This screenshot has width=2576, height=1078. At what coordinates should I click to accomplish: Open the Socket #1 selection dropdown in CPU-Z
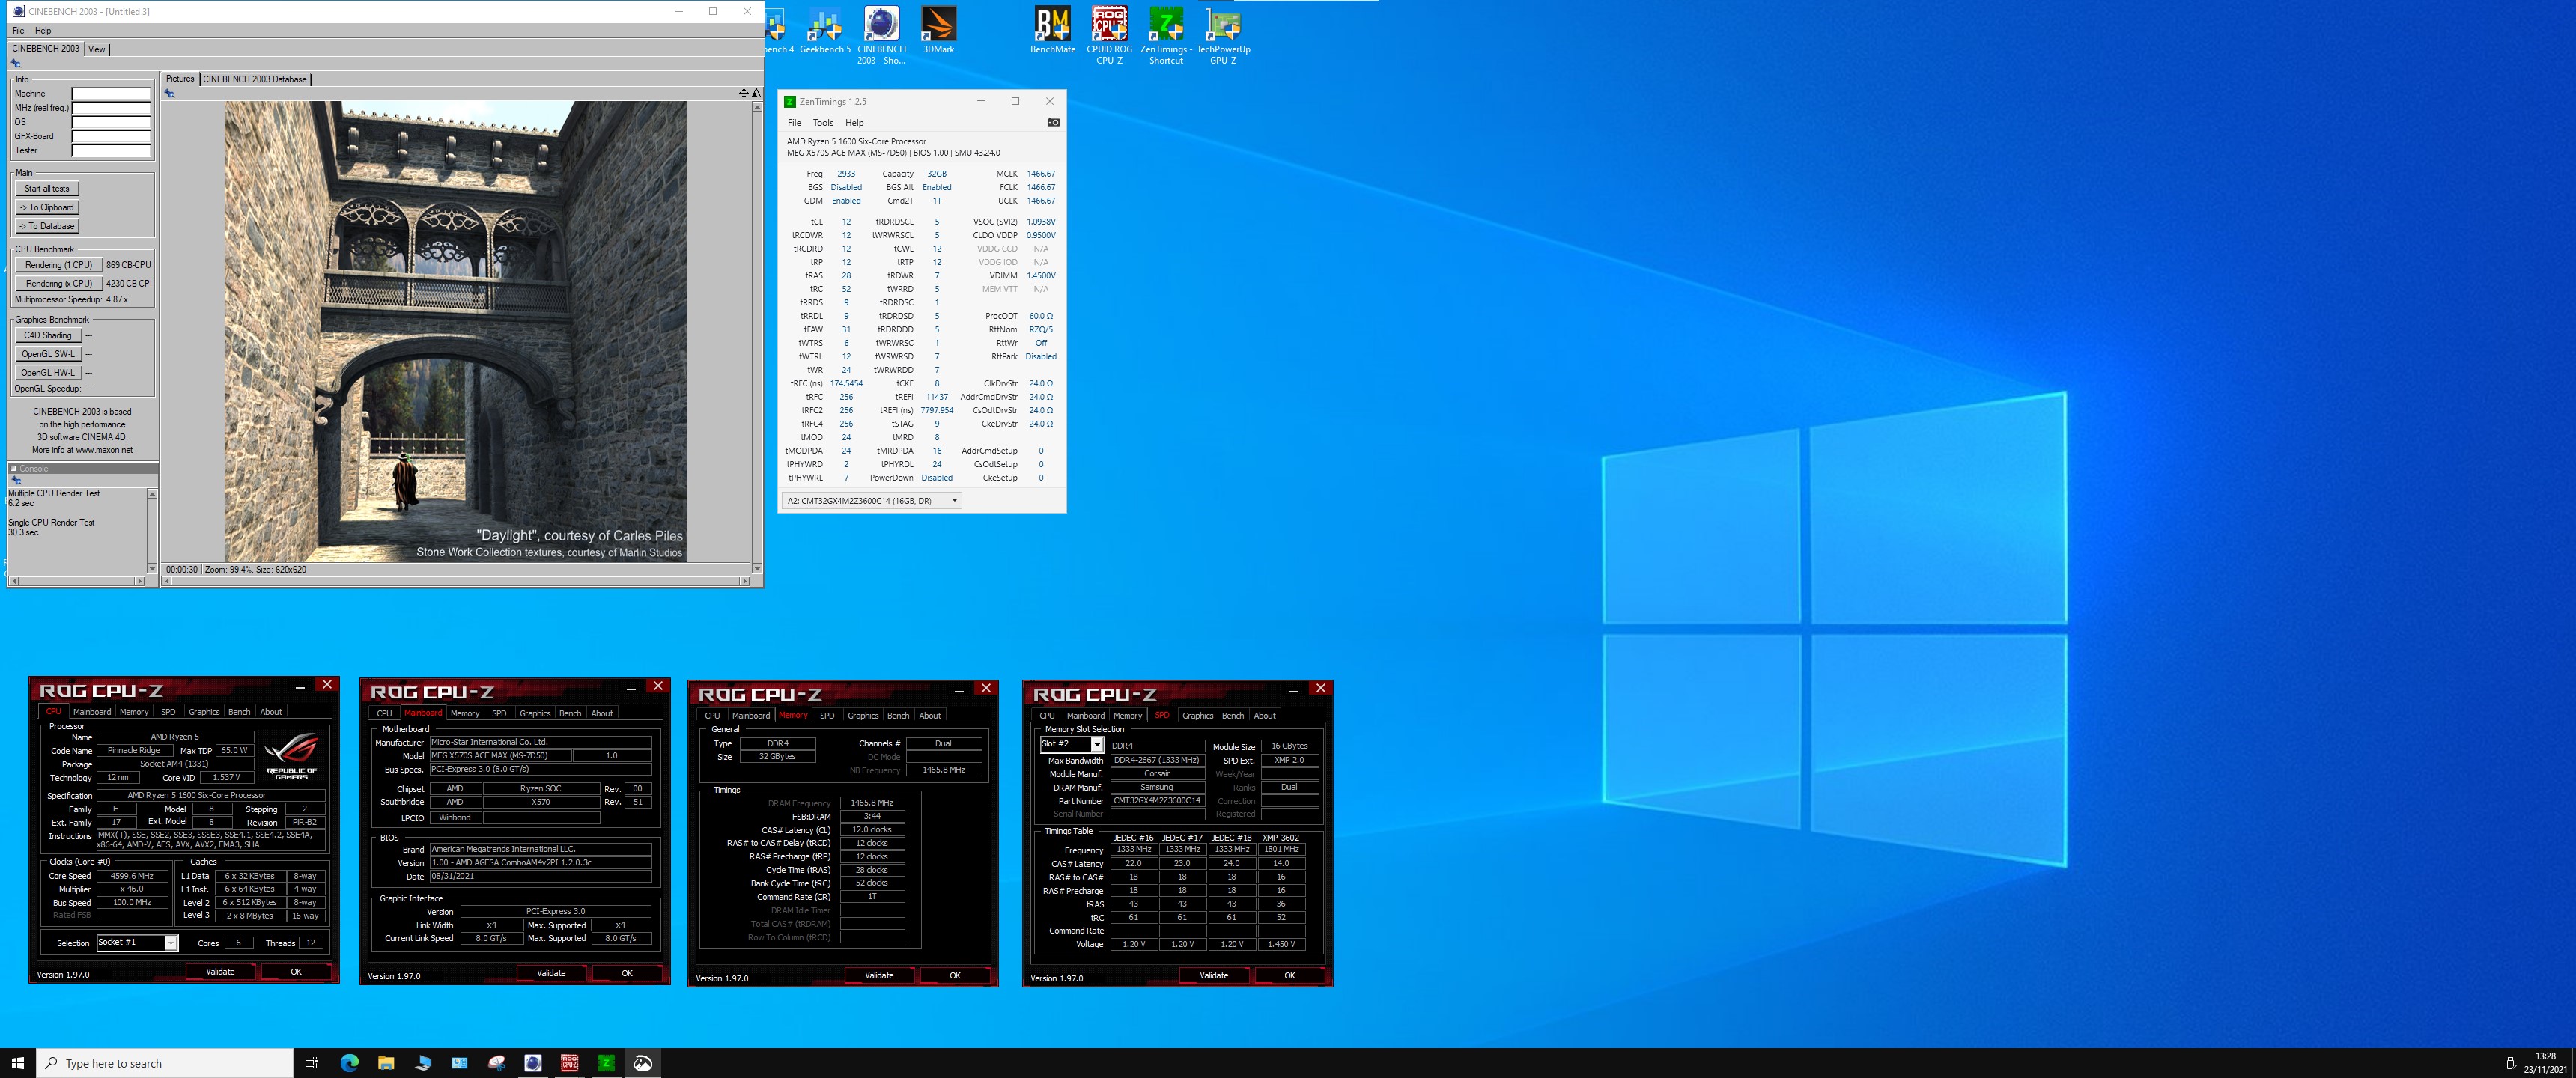[x=171, y=943]
